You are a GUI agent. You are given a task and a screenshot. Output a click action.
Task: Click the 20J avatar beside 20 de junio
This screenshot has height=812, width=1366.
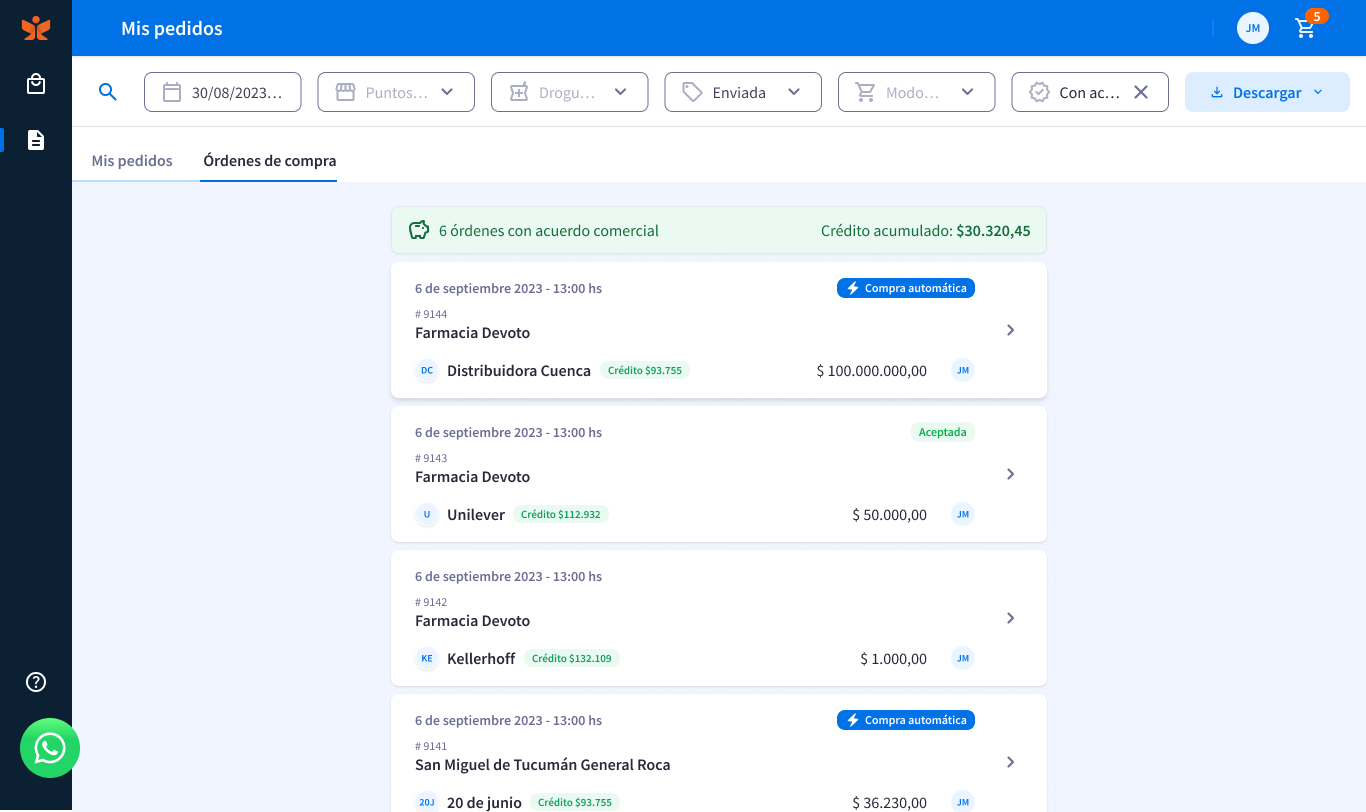click(427, 802)
